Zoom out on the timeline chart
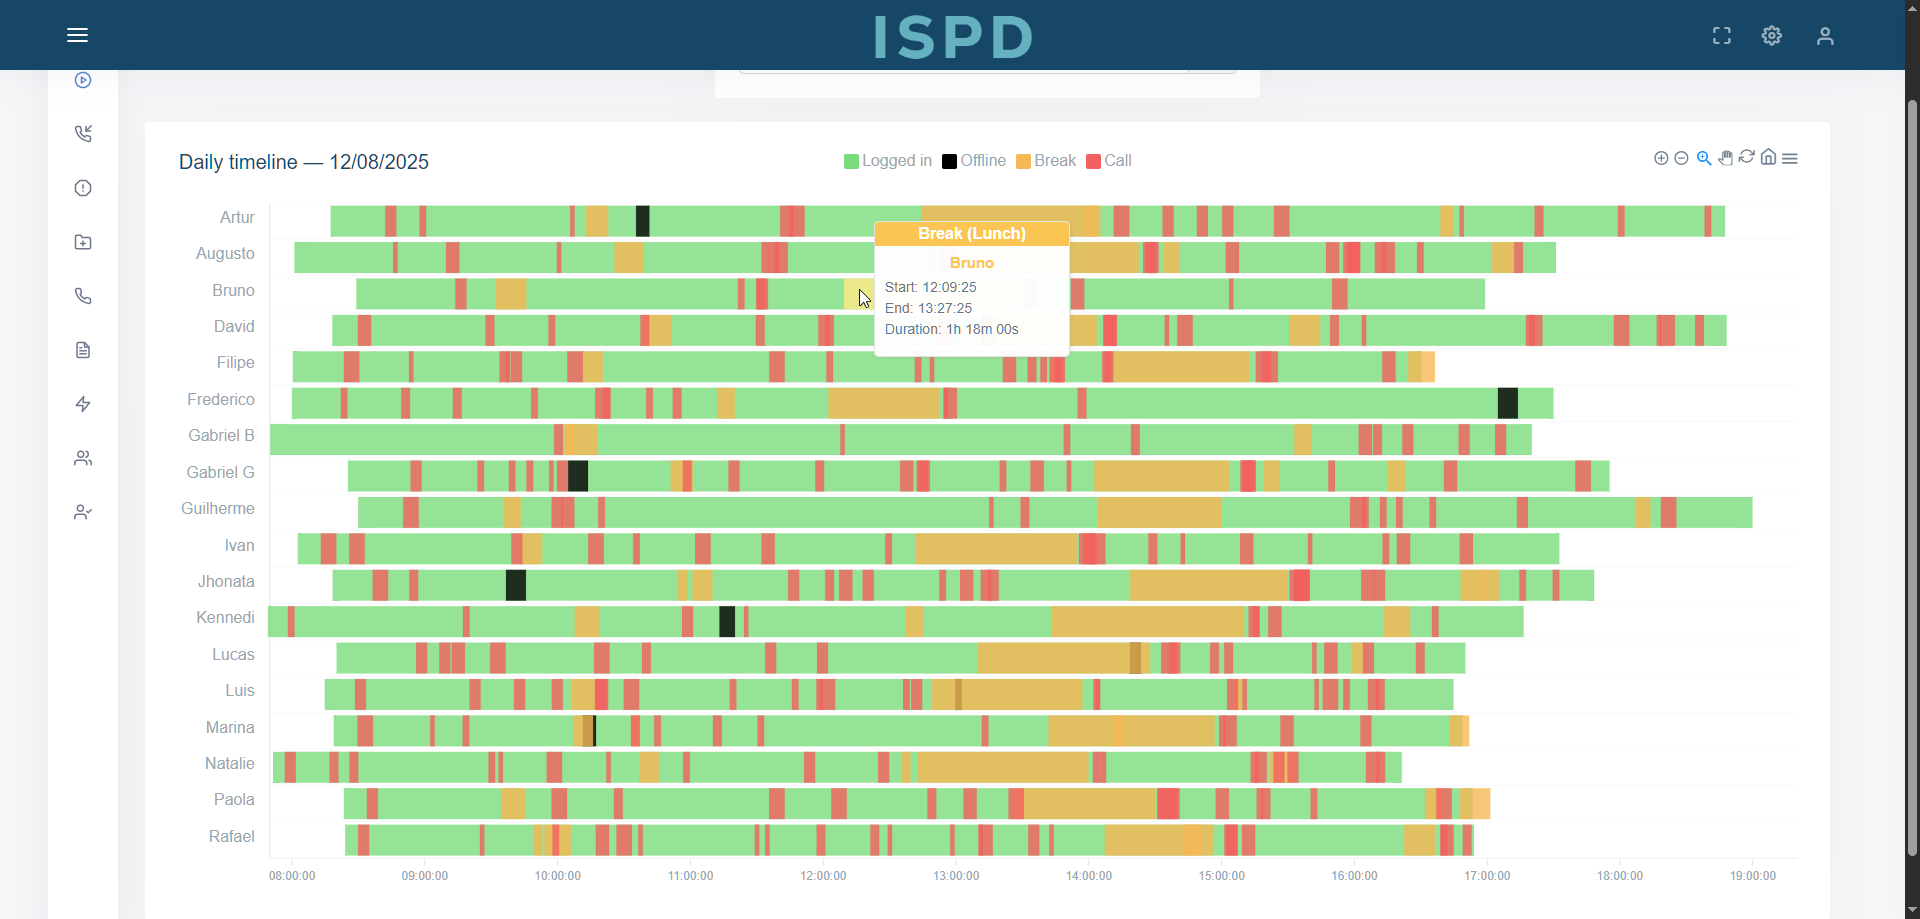This screenshot has height=919, width=1920. [x=1681, y=158]
